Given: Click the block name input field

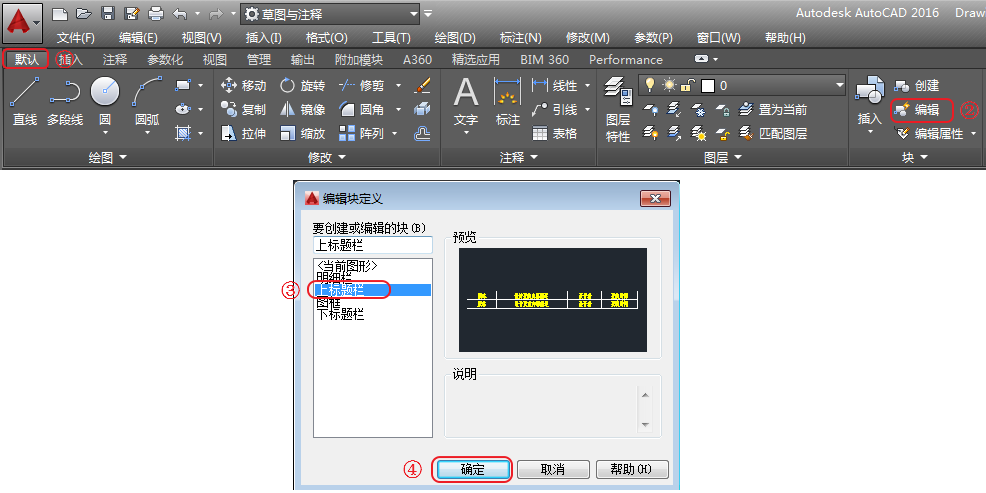Looking at the screenshot, I should pyautogui.click(x=373, y=245).
